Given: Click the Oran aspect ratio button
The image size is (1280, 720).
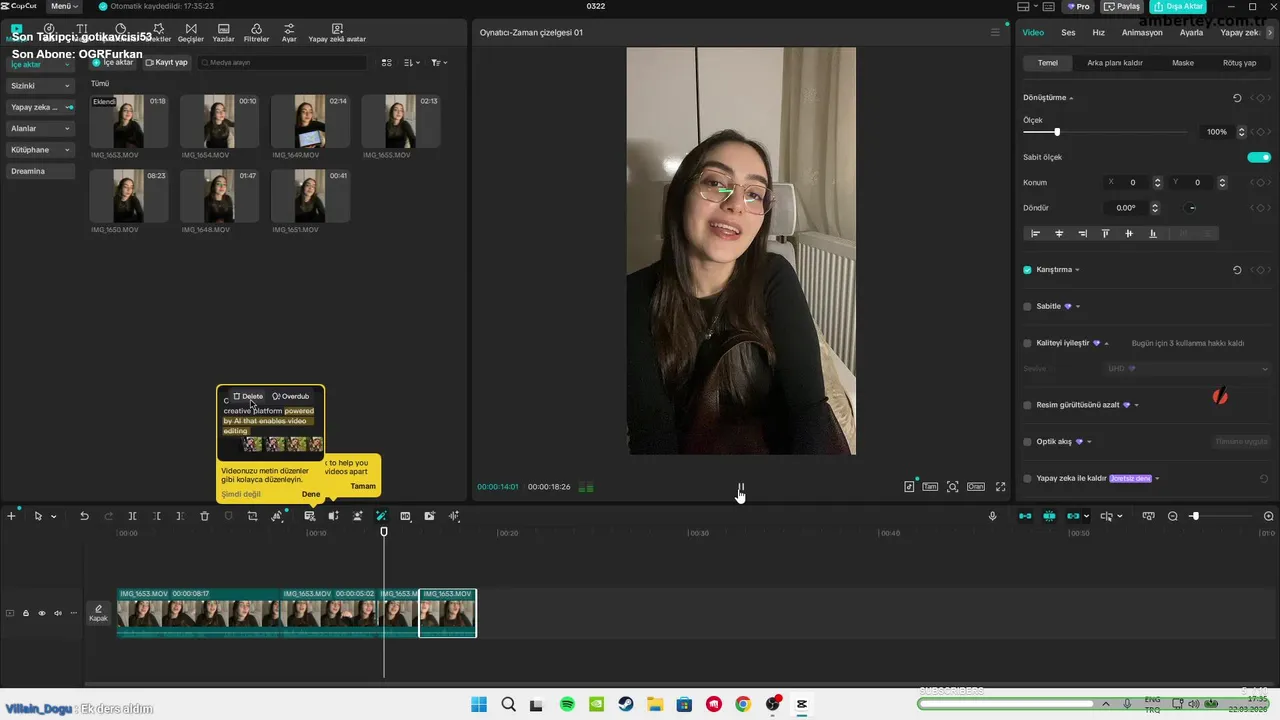Looking at the screenshot, I should click(x=975, y=487).
